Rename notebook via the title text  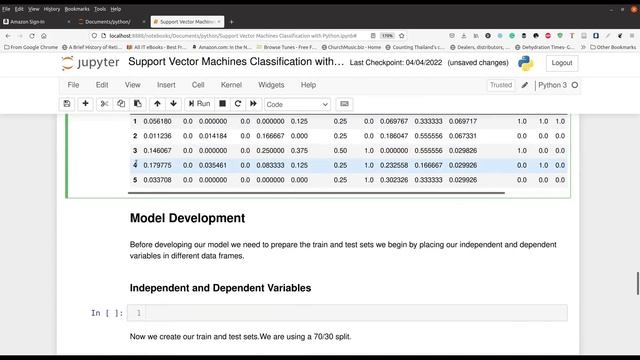coord(236,62)
